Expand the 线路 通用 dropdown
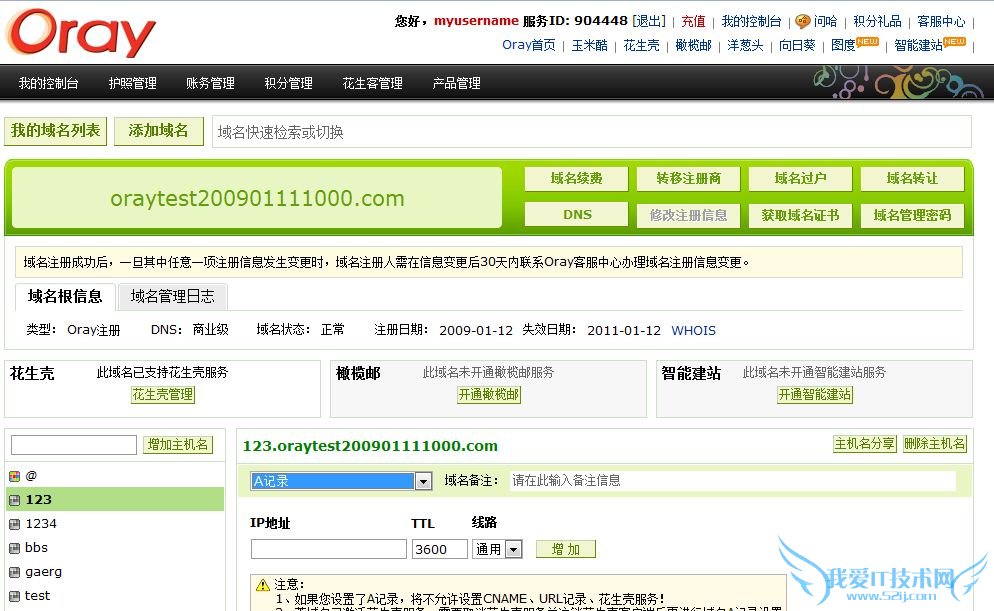This screenshot has width=994, height=611. tap(513, 549)
